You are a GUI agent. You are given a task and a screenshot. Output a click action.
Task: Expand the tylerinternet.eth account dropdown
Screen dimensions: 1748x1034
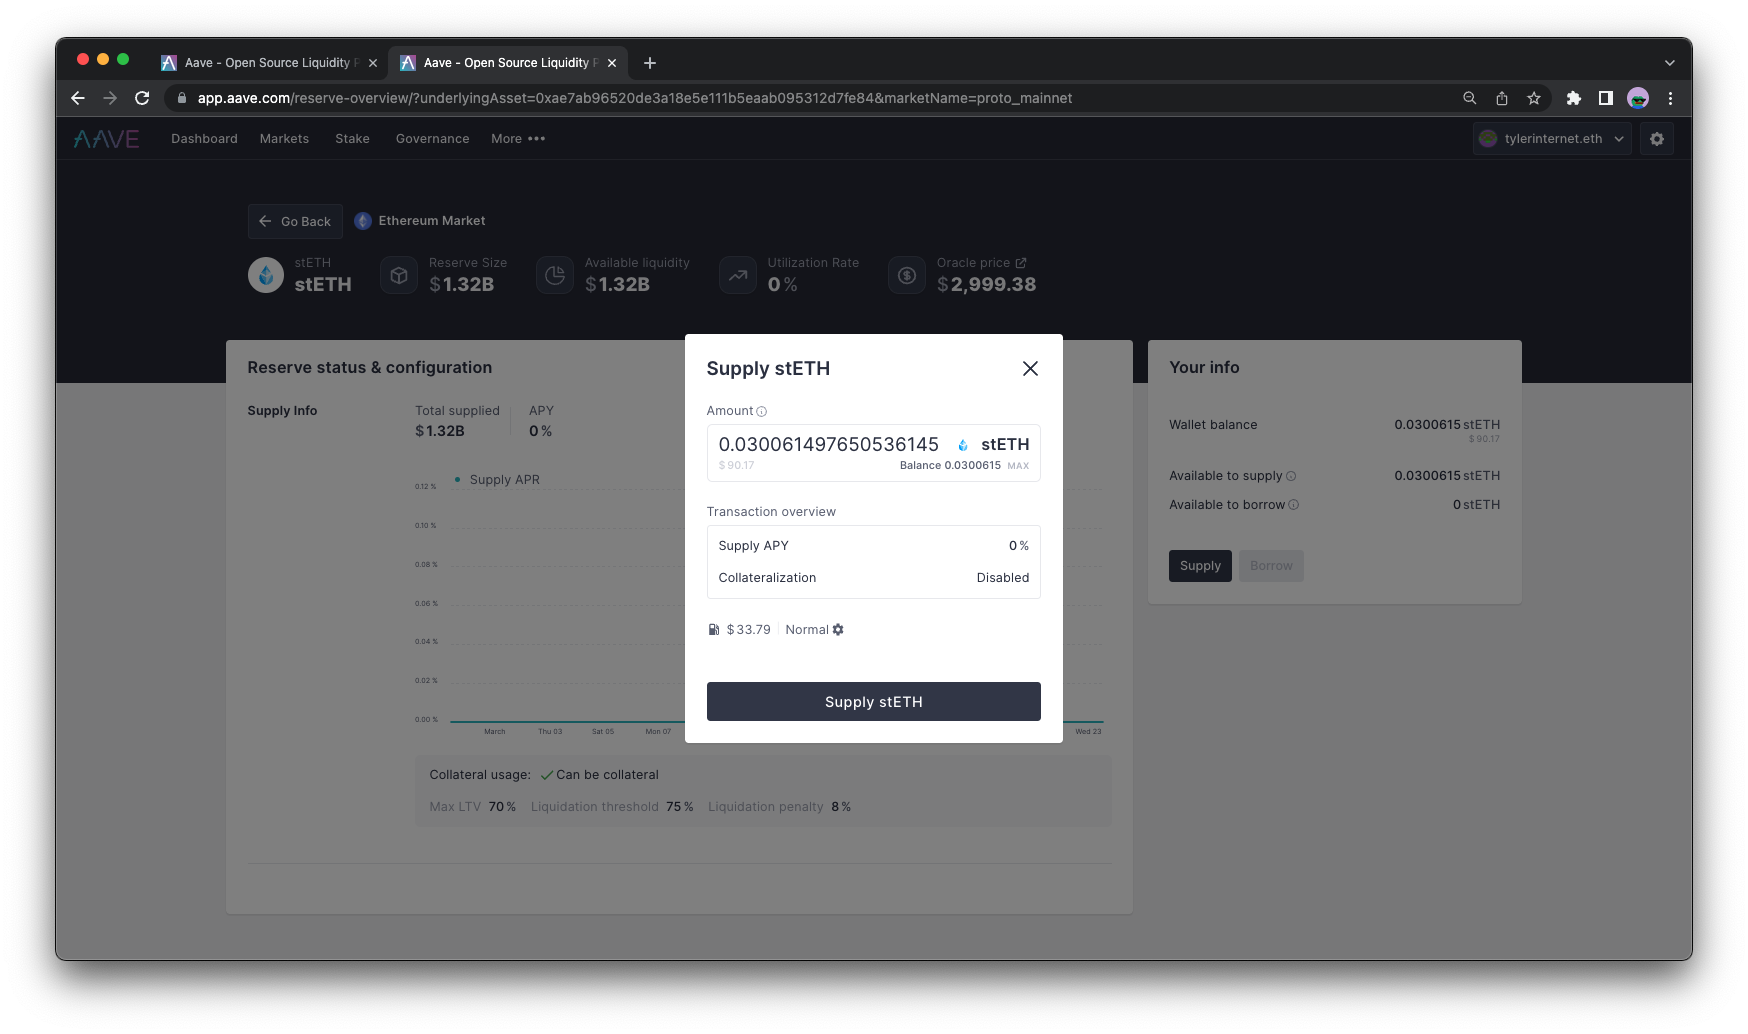pyautogui.click(x=1620, y=138)
